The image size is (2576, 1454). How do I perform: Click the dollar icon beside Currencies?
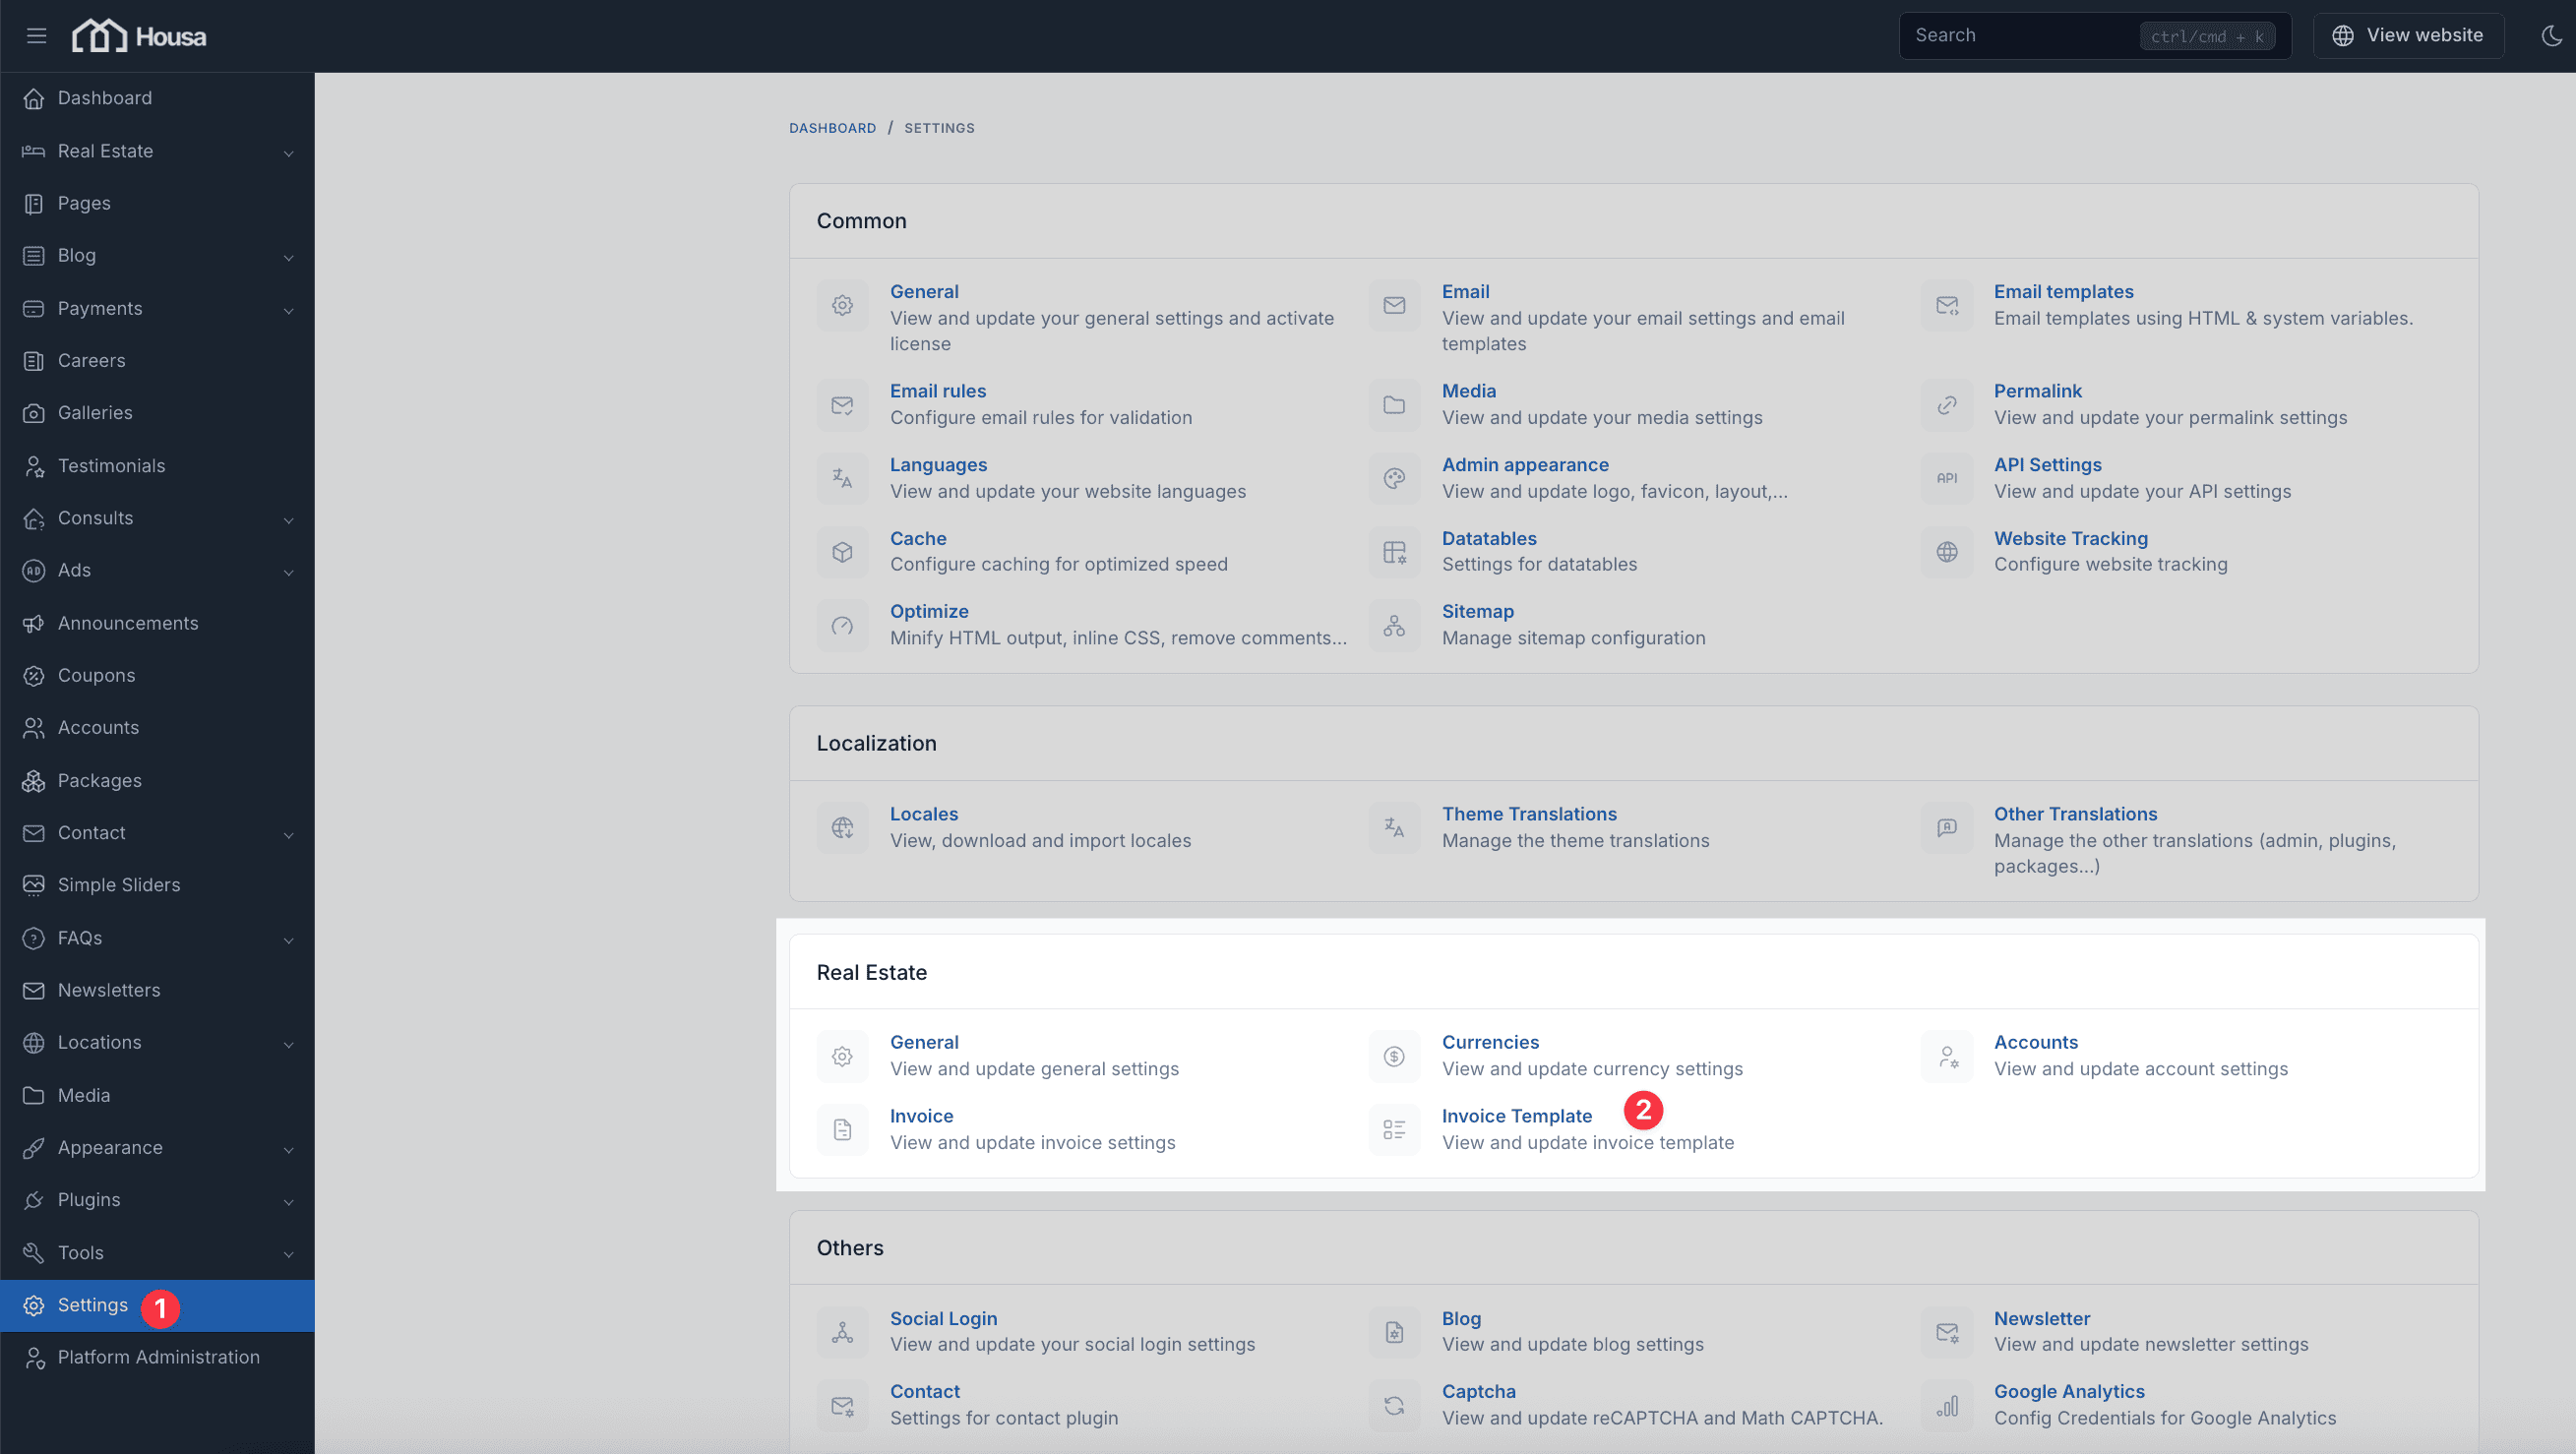1394,1056
